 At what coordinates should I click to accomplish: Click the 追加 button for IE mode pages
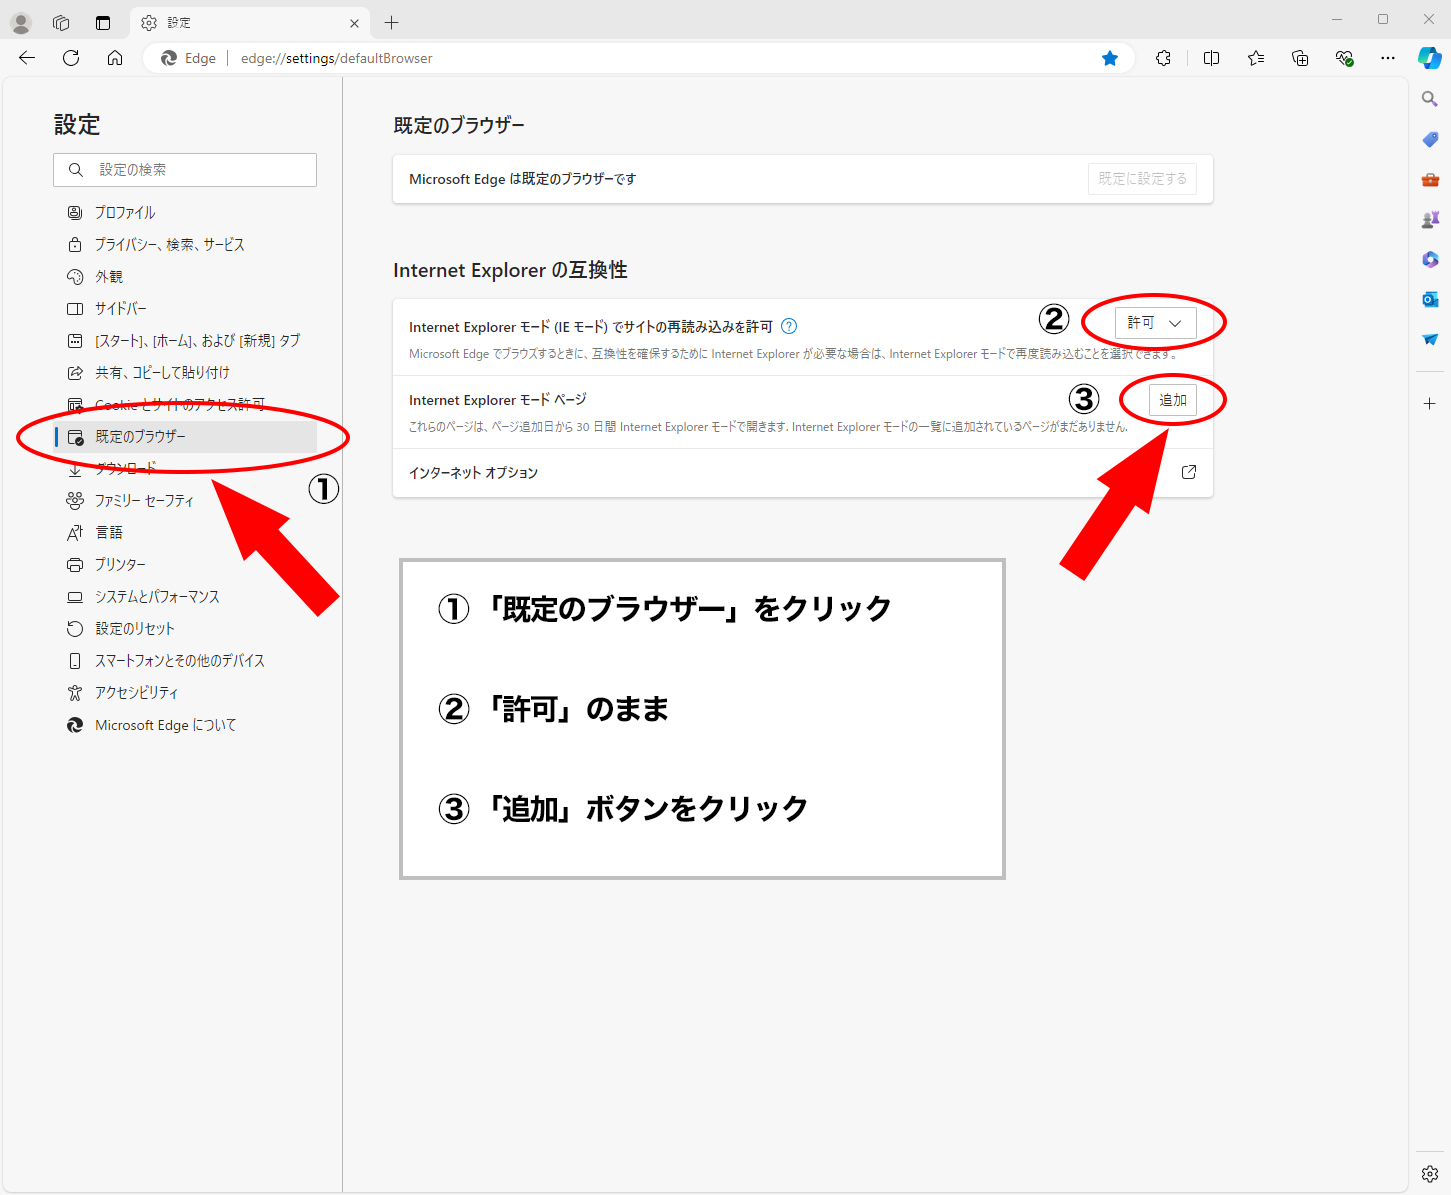1173,400
